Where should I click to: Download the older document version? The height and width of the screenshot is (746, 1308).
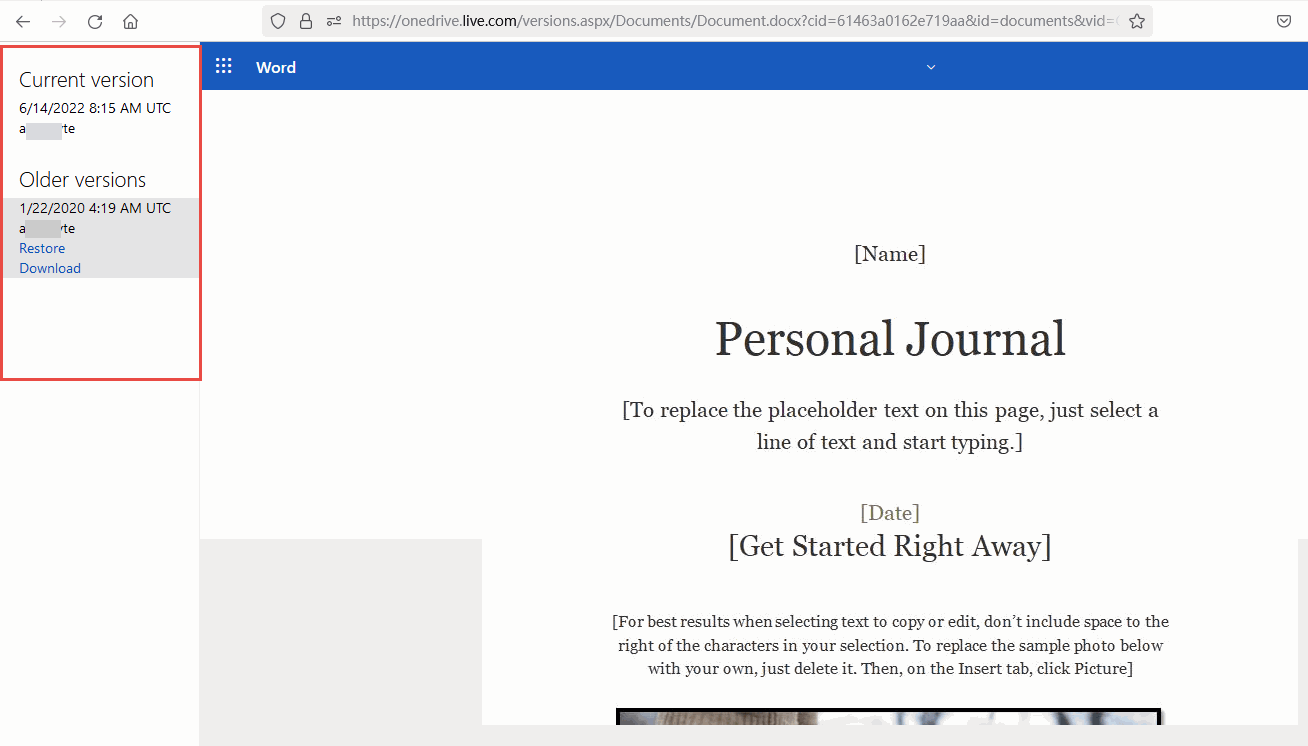click(x=50, y=268)
